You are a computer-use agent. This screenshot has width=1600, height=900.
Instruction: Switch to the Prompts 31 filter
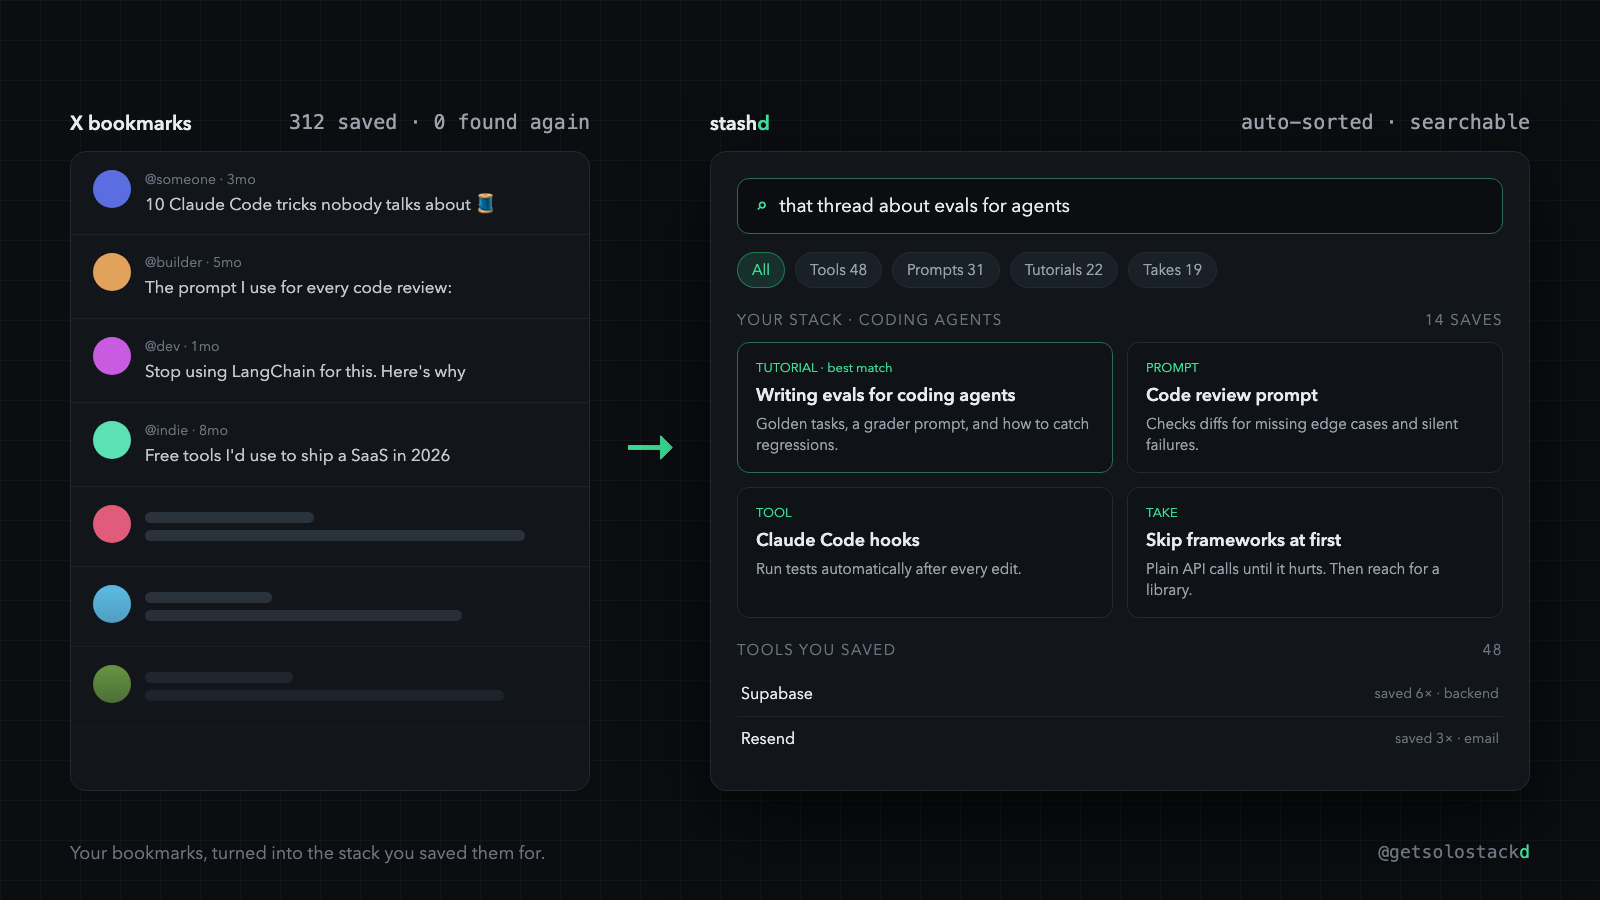click(945, 270)
